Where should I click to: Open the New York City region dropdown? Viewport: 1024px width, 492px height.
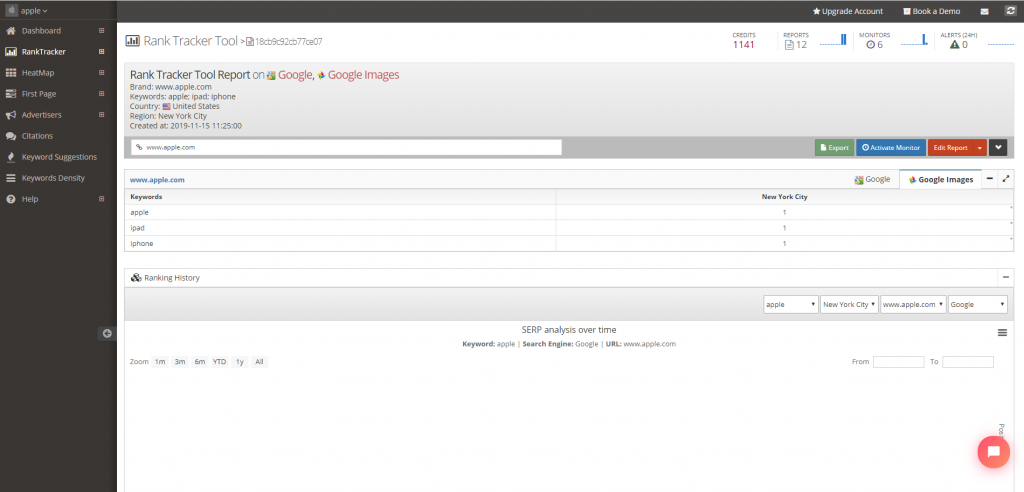(x=850, y=304)
